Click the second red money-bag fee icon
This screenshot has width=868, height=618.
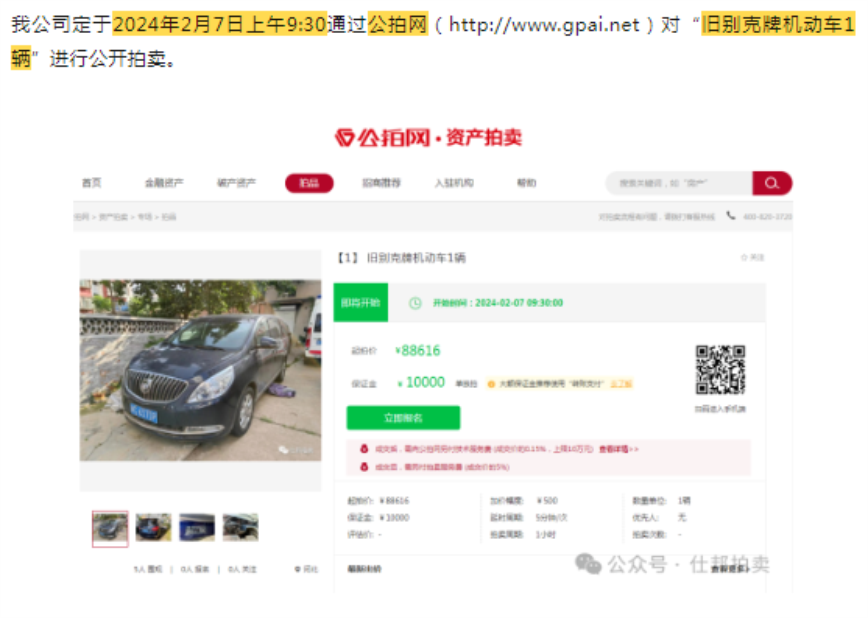[x=364, y=467]
